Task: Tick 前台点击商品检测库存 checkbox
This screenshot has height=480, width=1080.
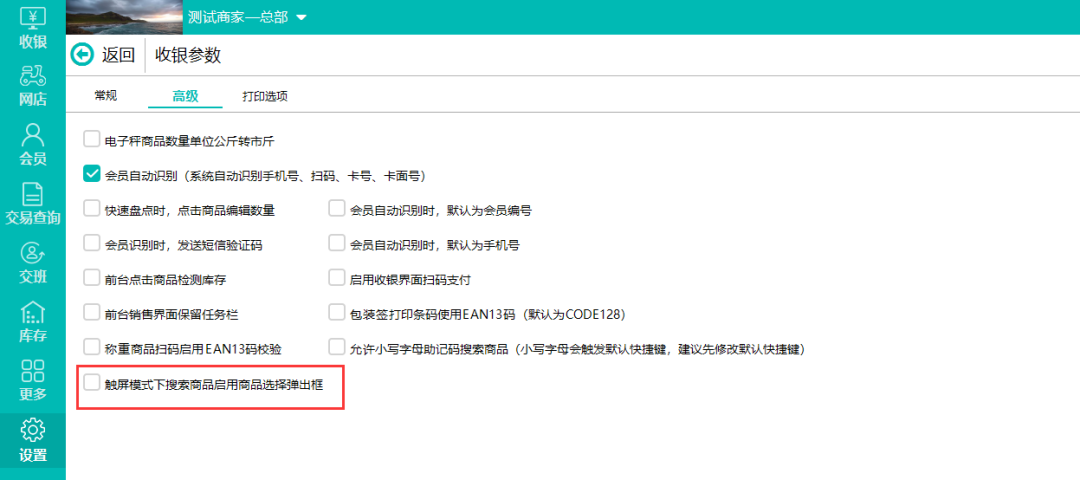Action: pos(92,279)
